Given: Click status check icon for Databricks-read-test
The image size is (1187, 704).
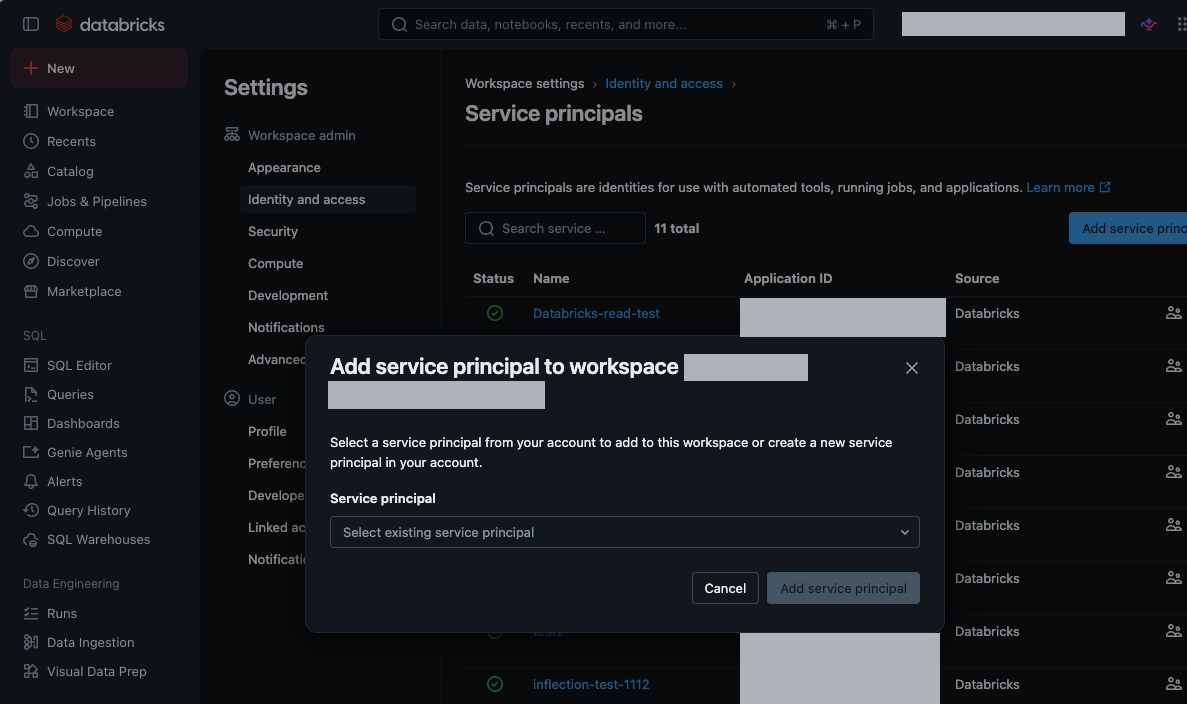Looking at the screenshot, I should [495, 313].
